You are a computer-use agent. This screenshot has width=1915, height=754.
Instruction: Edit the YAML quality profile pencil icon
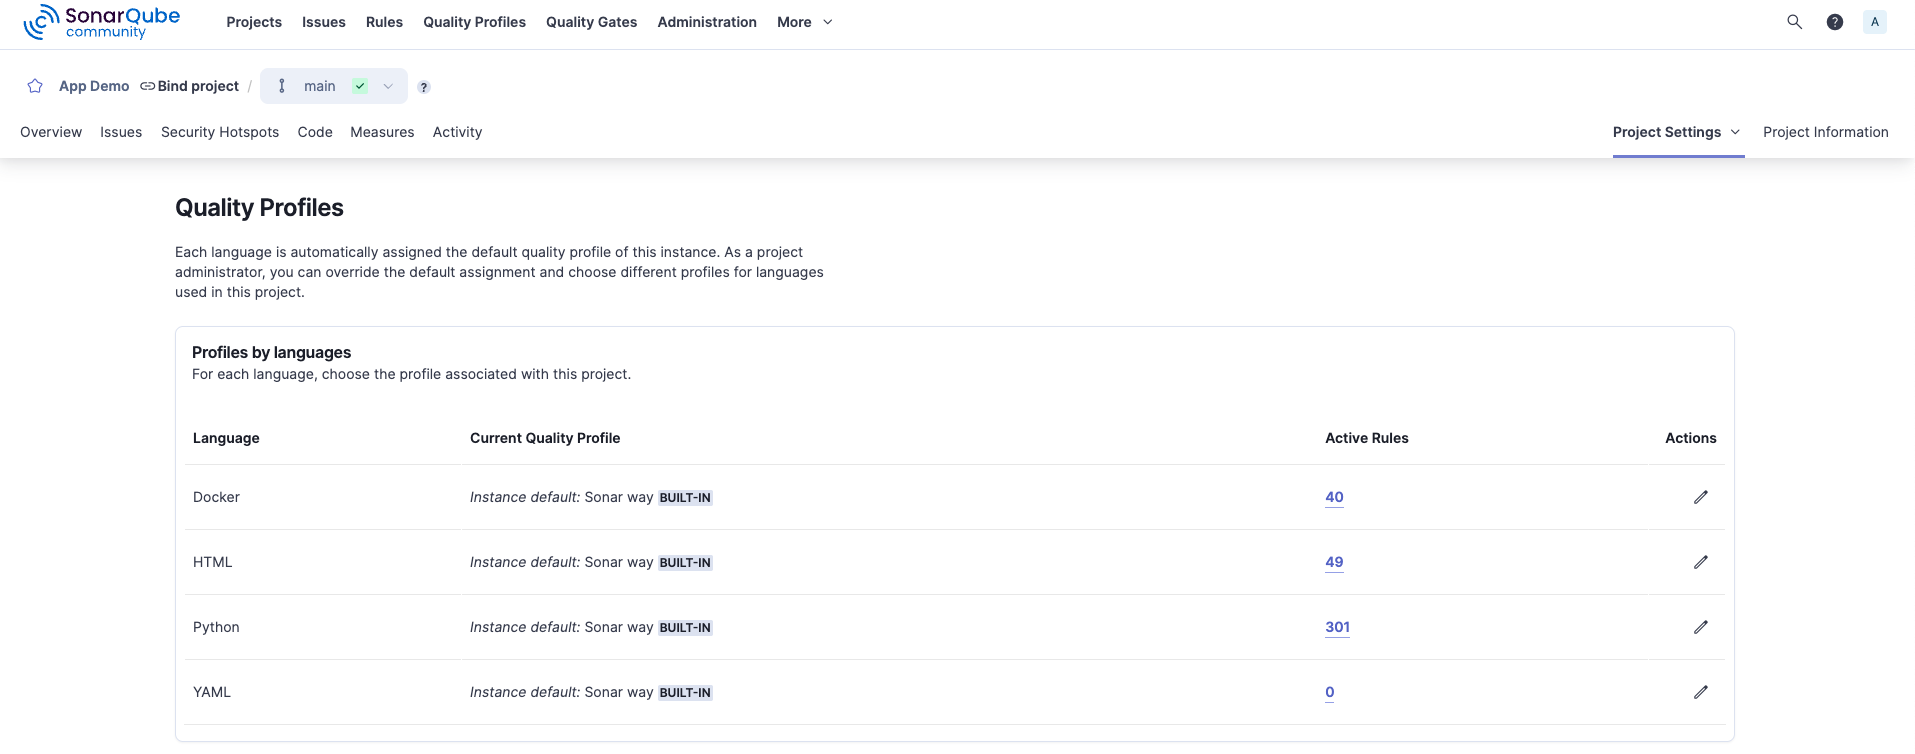[1701, 692]
